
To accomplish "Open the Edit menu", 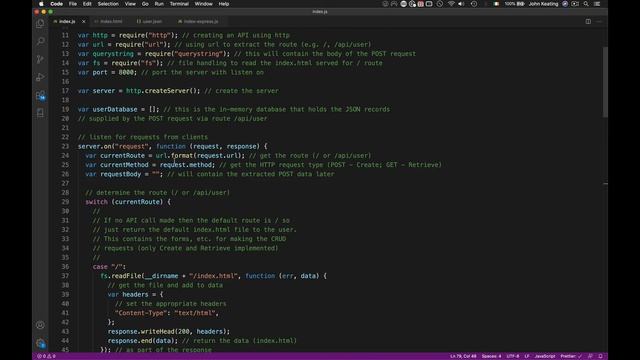I will click(x=87, y=4).
